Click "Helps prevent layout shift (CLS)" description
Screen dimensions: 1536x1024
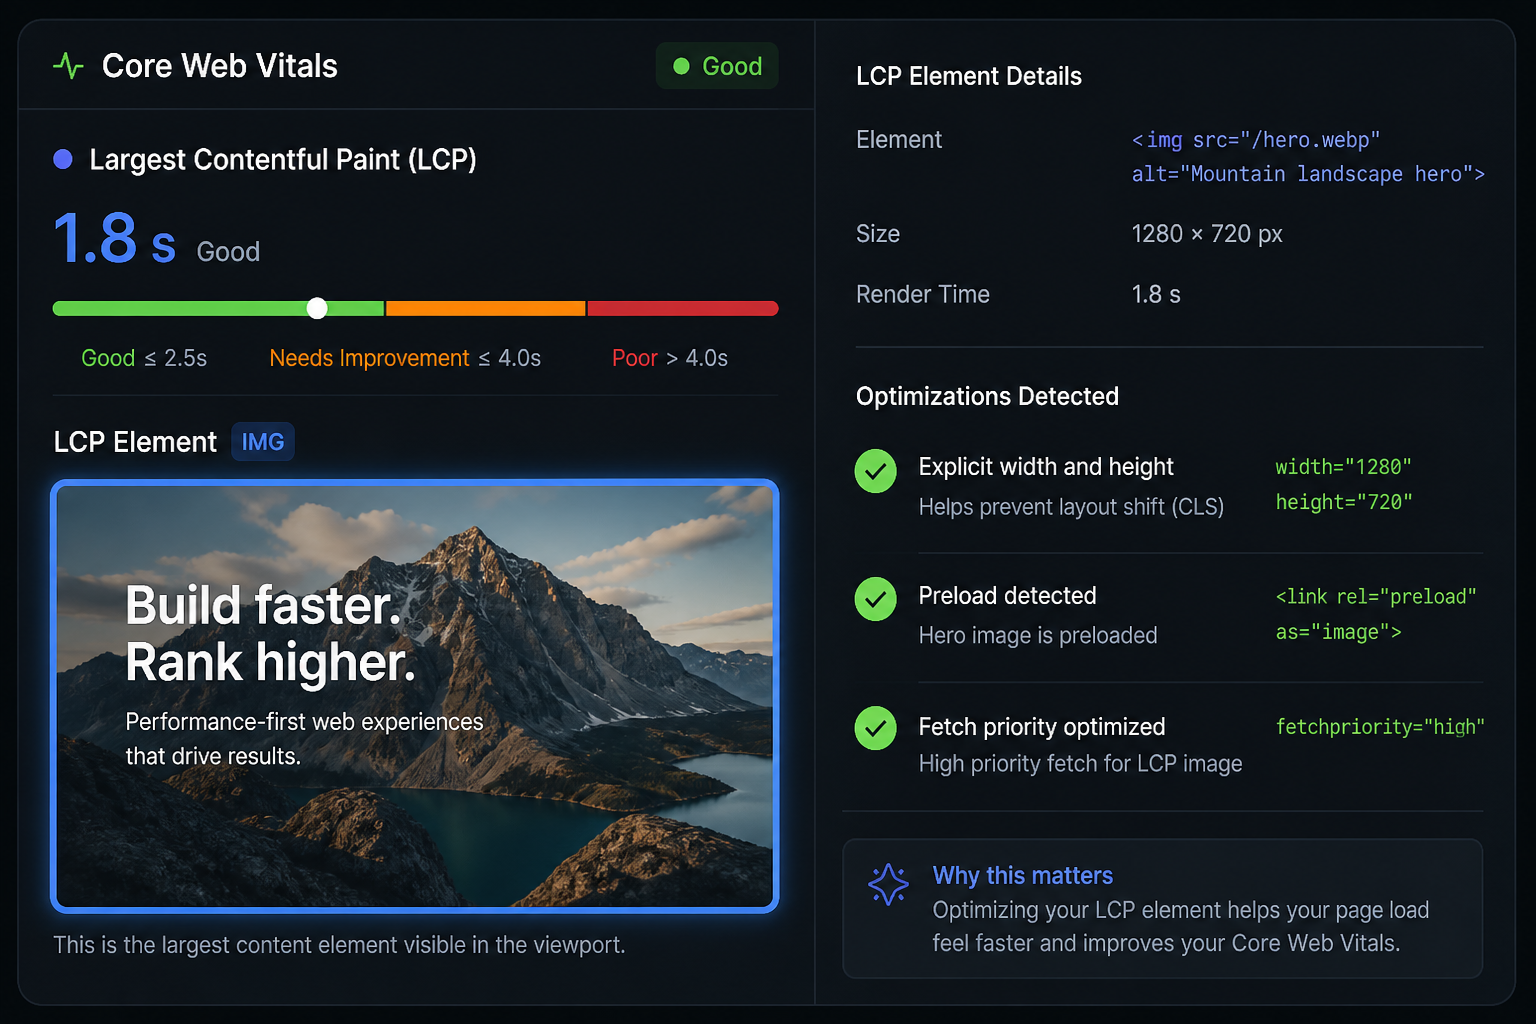tap(1071, 507)
